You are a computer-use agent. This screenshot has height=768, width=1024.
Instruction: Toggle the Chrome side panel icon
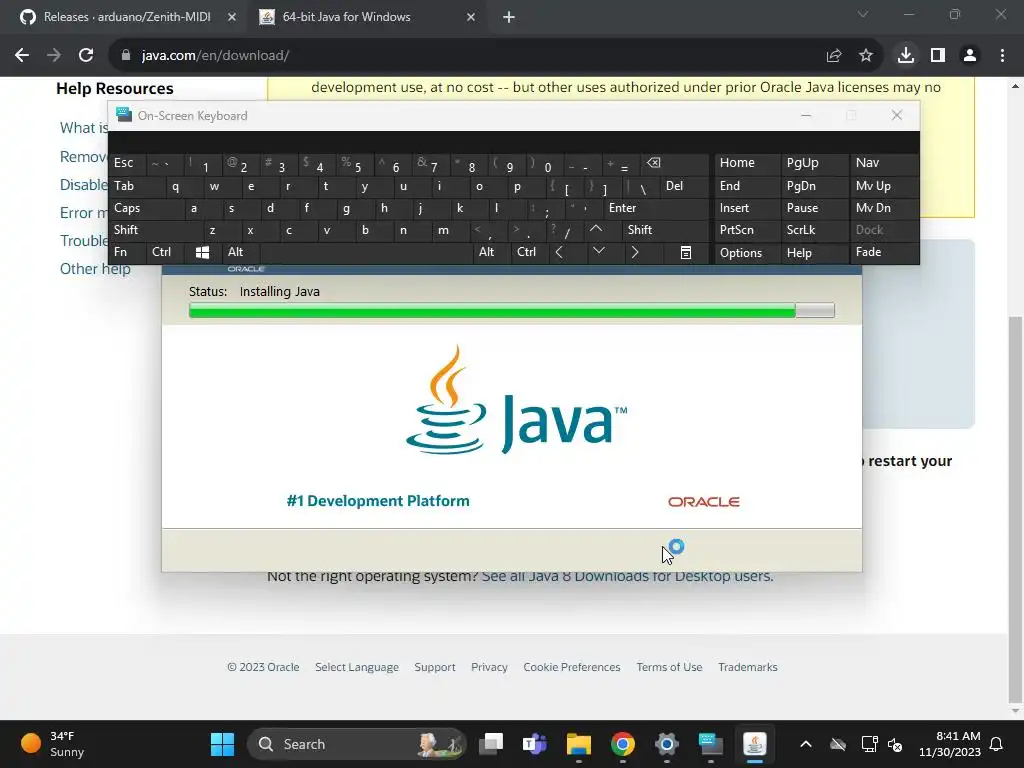938,56
